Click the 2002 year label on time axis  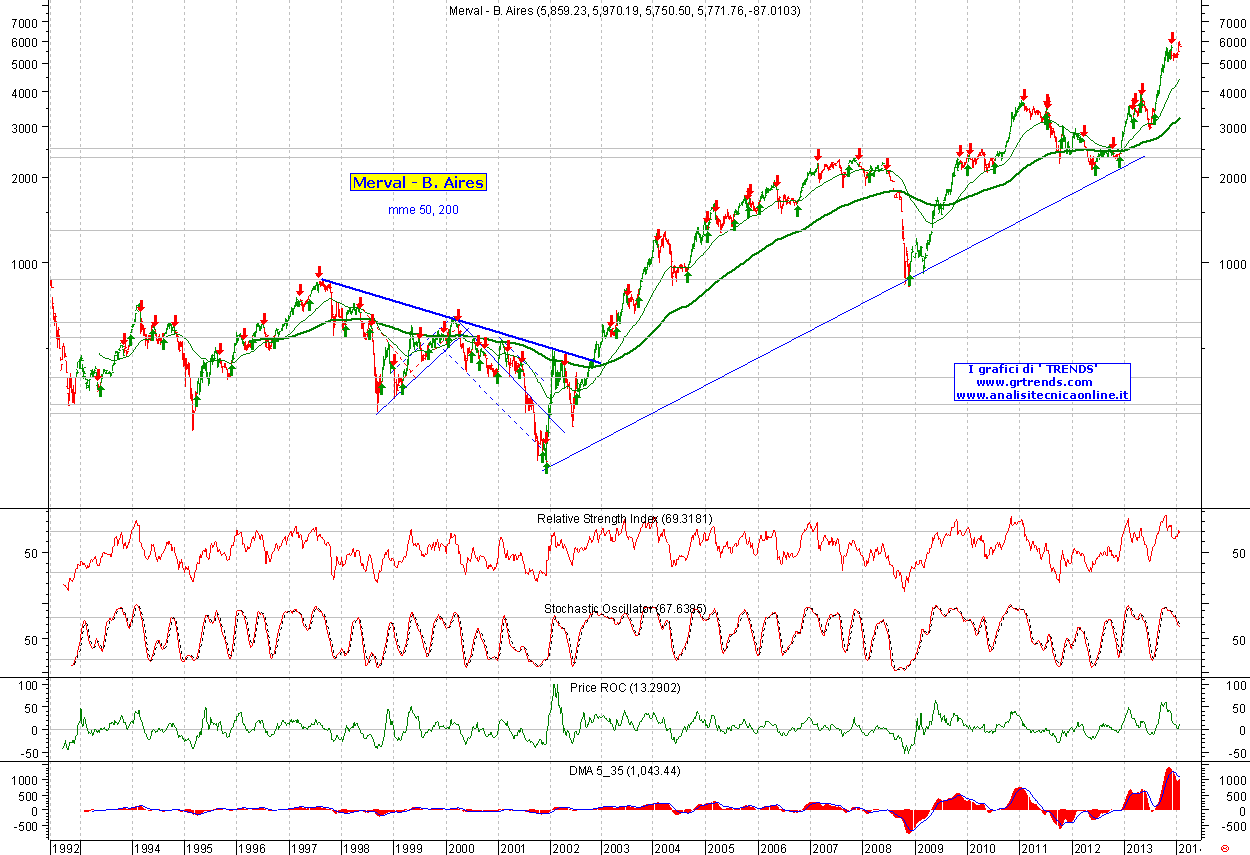565,848
